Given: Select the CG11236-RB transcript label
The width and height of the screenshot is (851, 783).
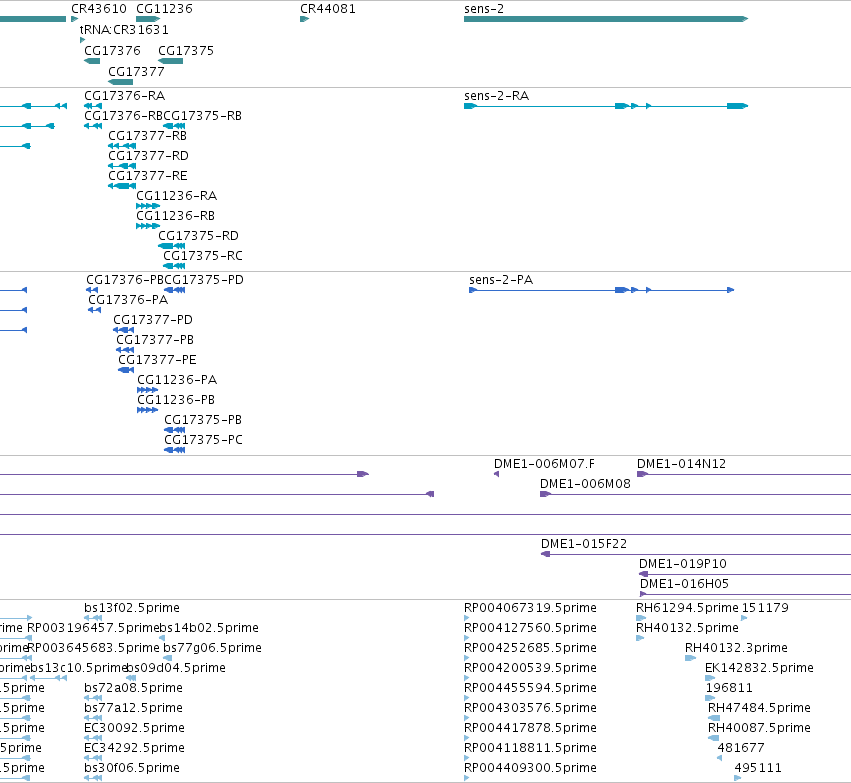Looking at the screenshot, I should coord(175,215).
